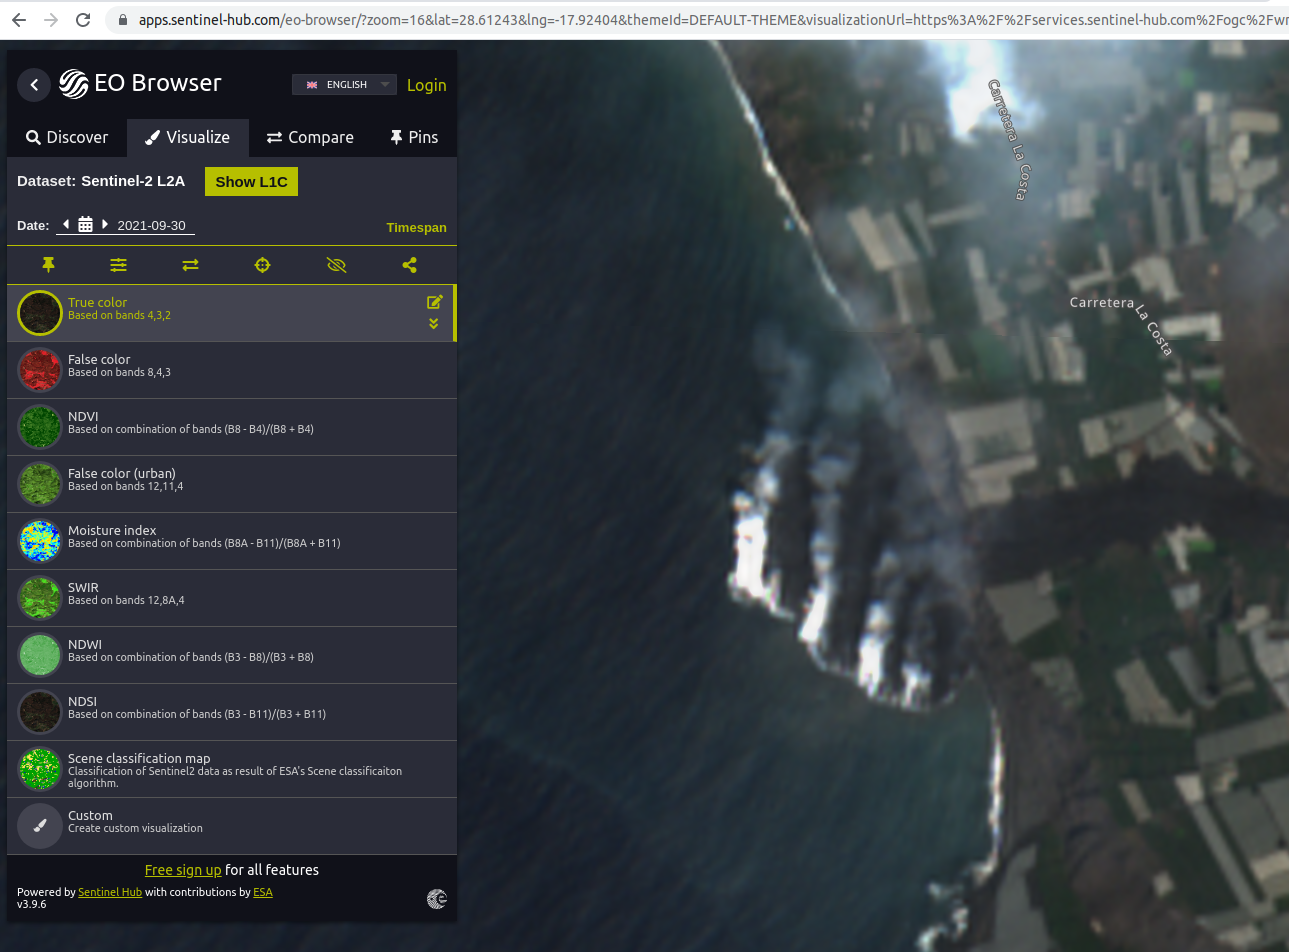The width and height of the screenshot is (1289, 952).
Task: Go to the next date with right arrow
Action: click(x=105, y=225)
